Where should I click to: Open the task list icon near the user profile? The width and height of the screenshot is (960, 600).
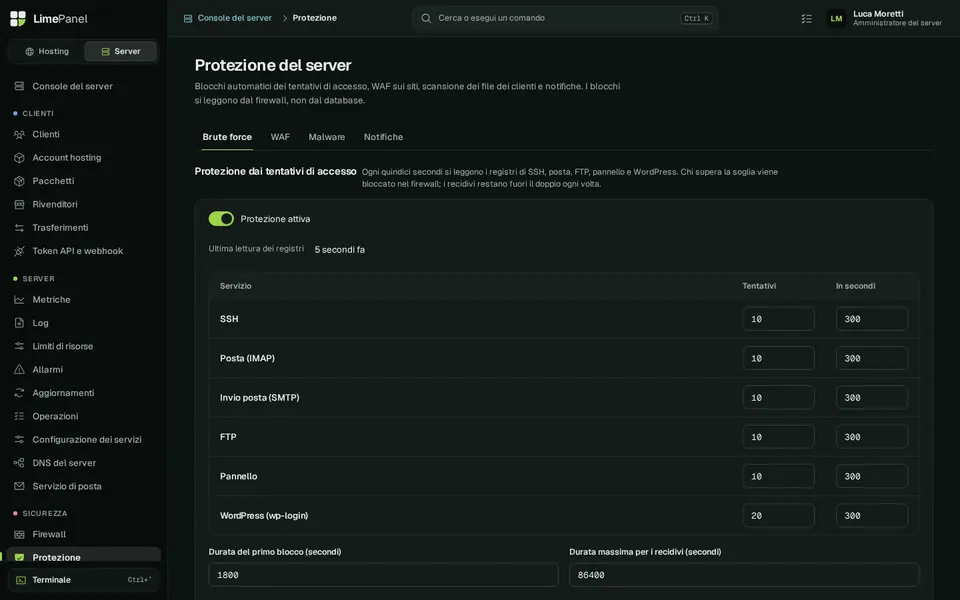pyautogui.click(x=806, y=18)
